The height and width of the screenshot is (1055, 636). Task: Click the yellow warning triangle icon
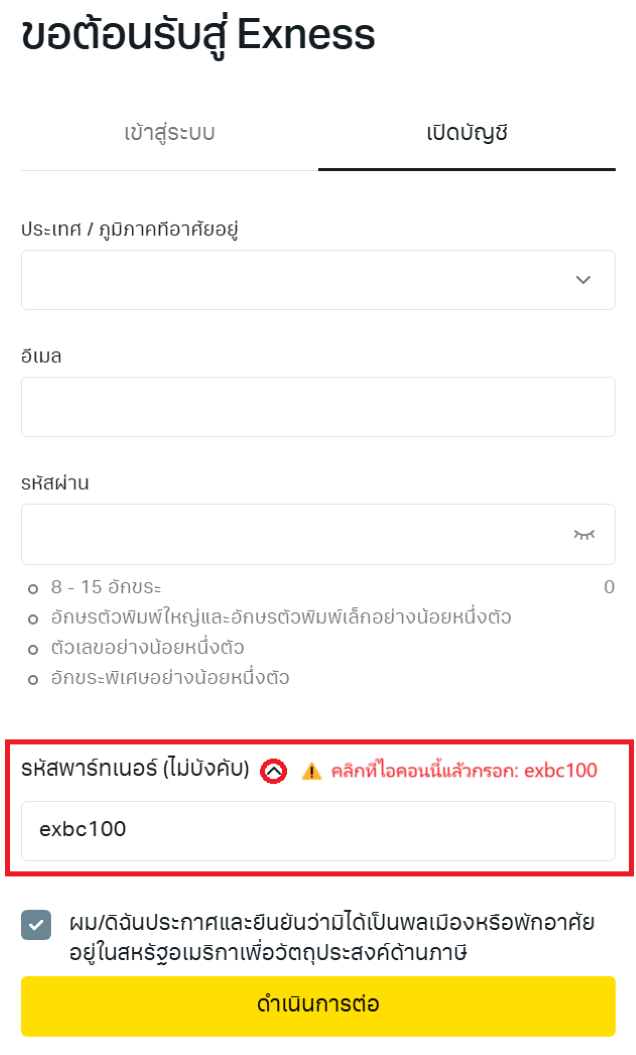(x=311, y=771)
